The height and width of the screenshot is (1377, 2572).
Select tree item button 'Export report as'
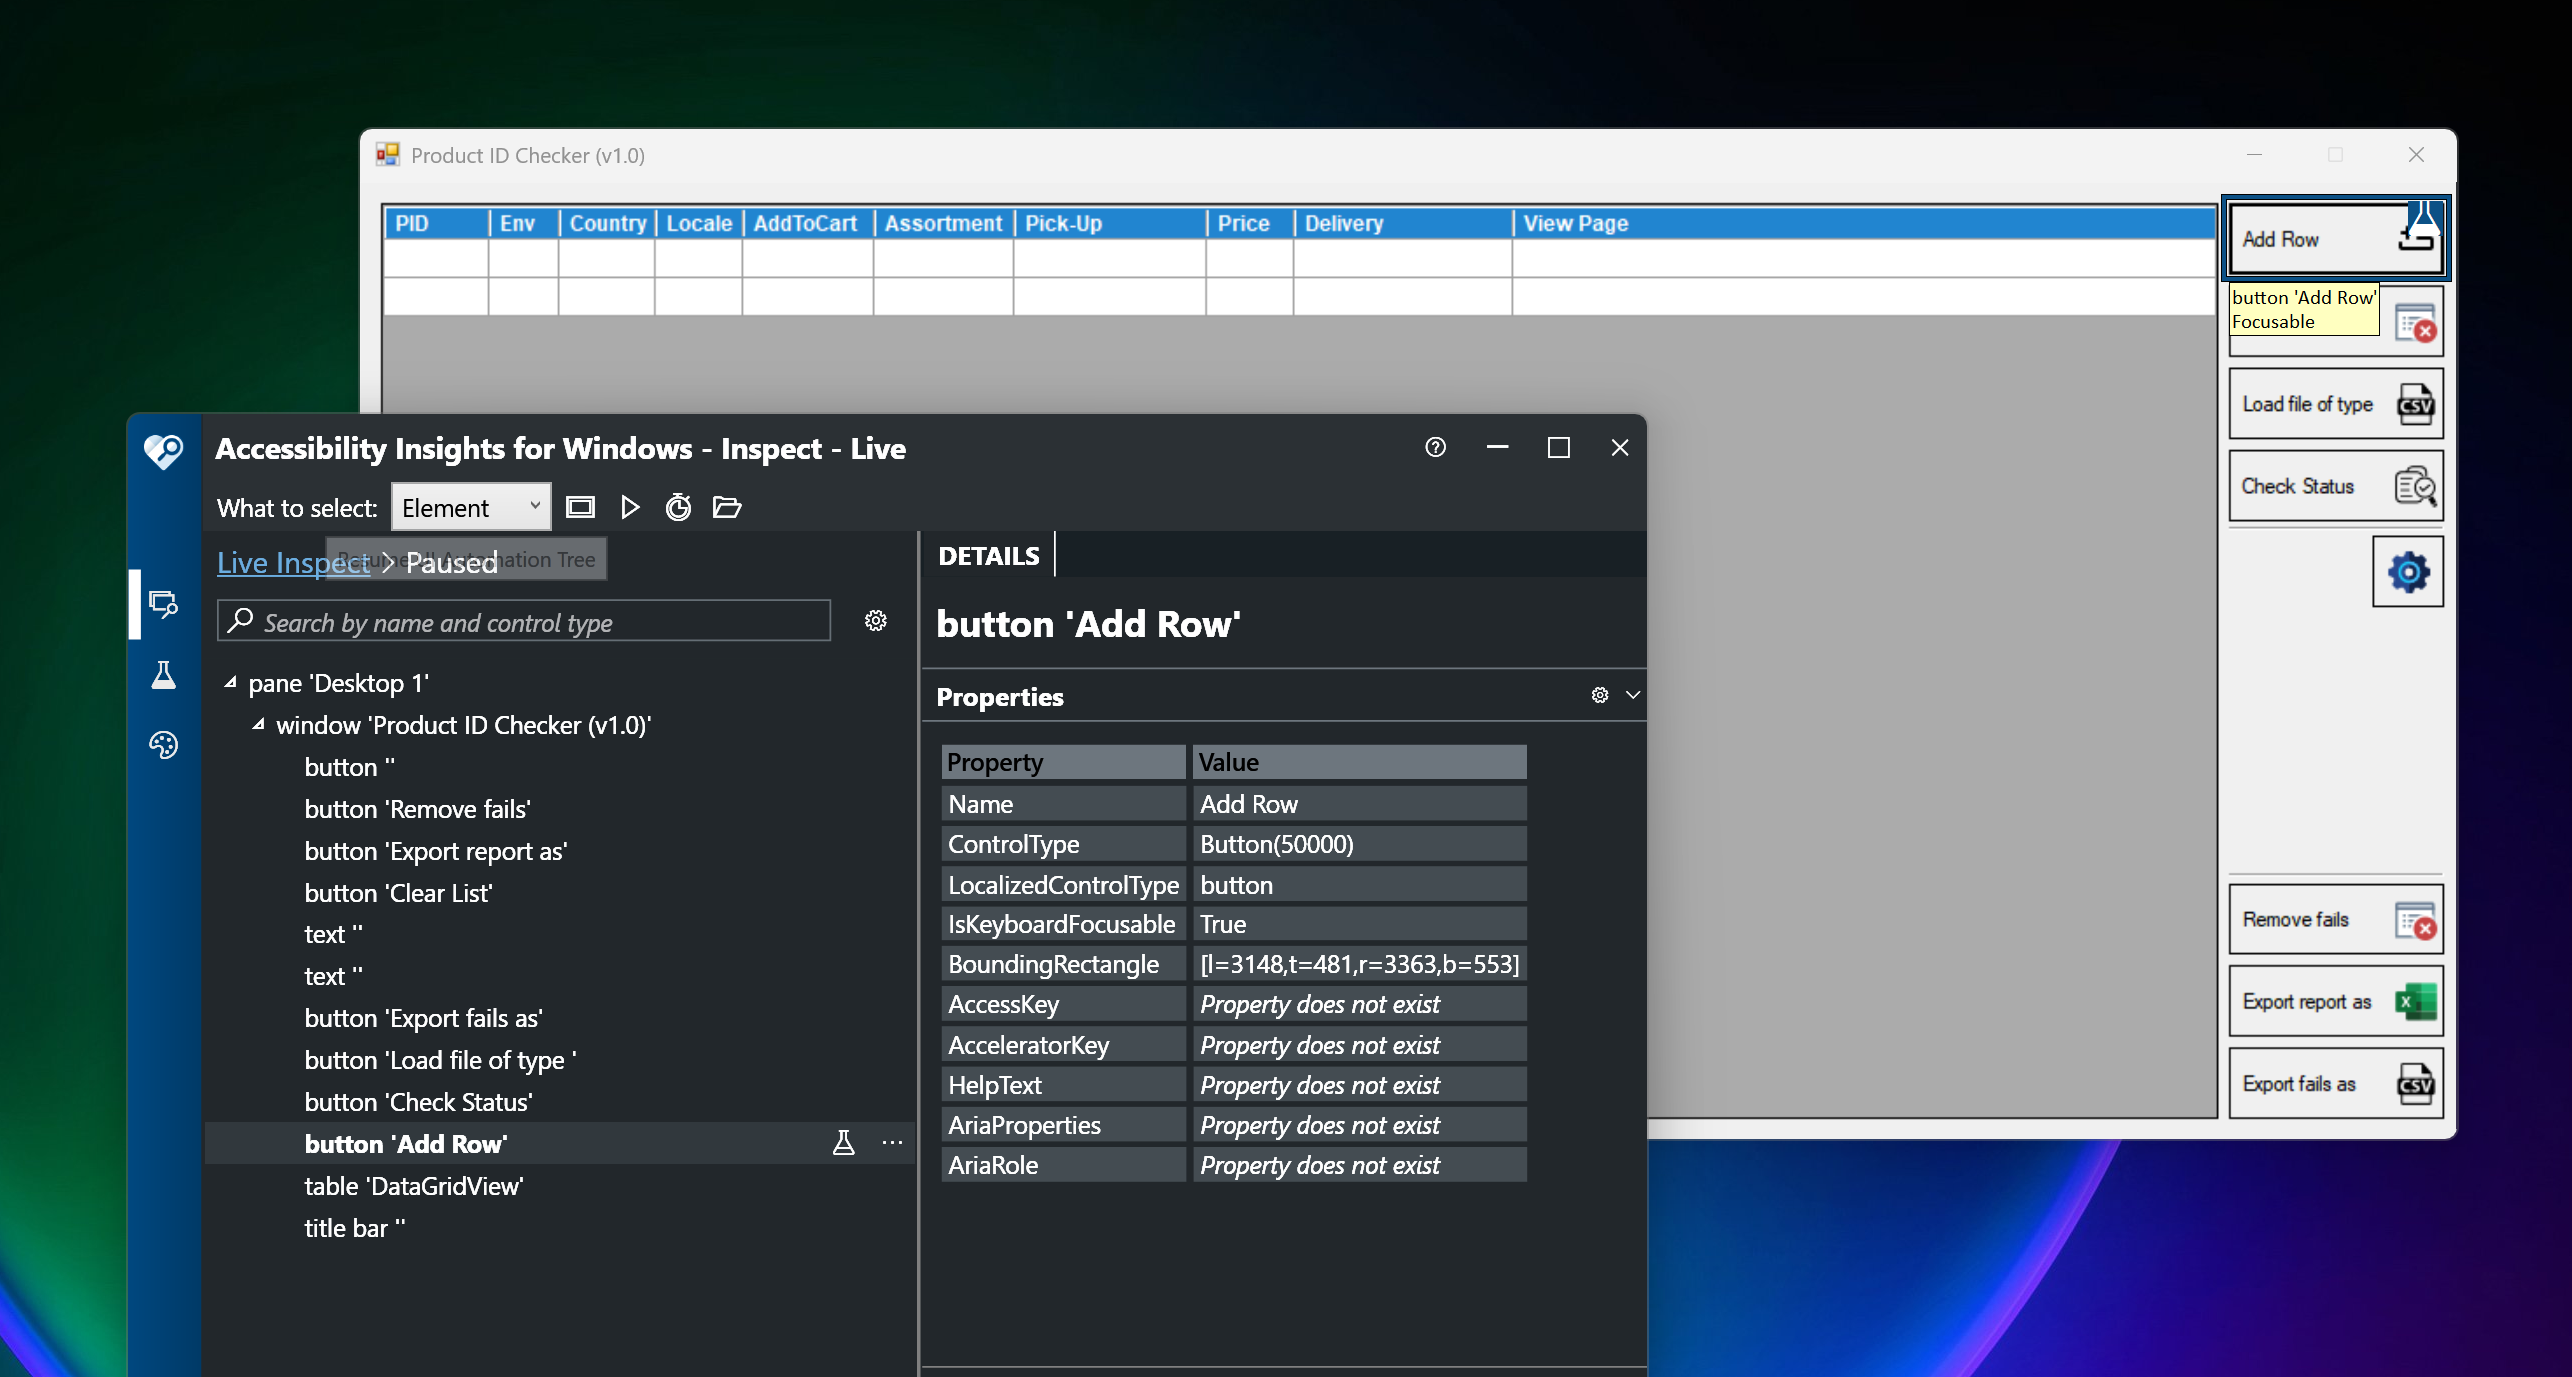click(435, 851)
